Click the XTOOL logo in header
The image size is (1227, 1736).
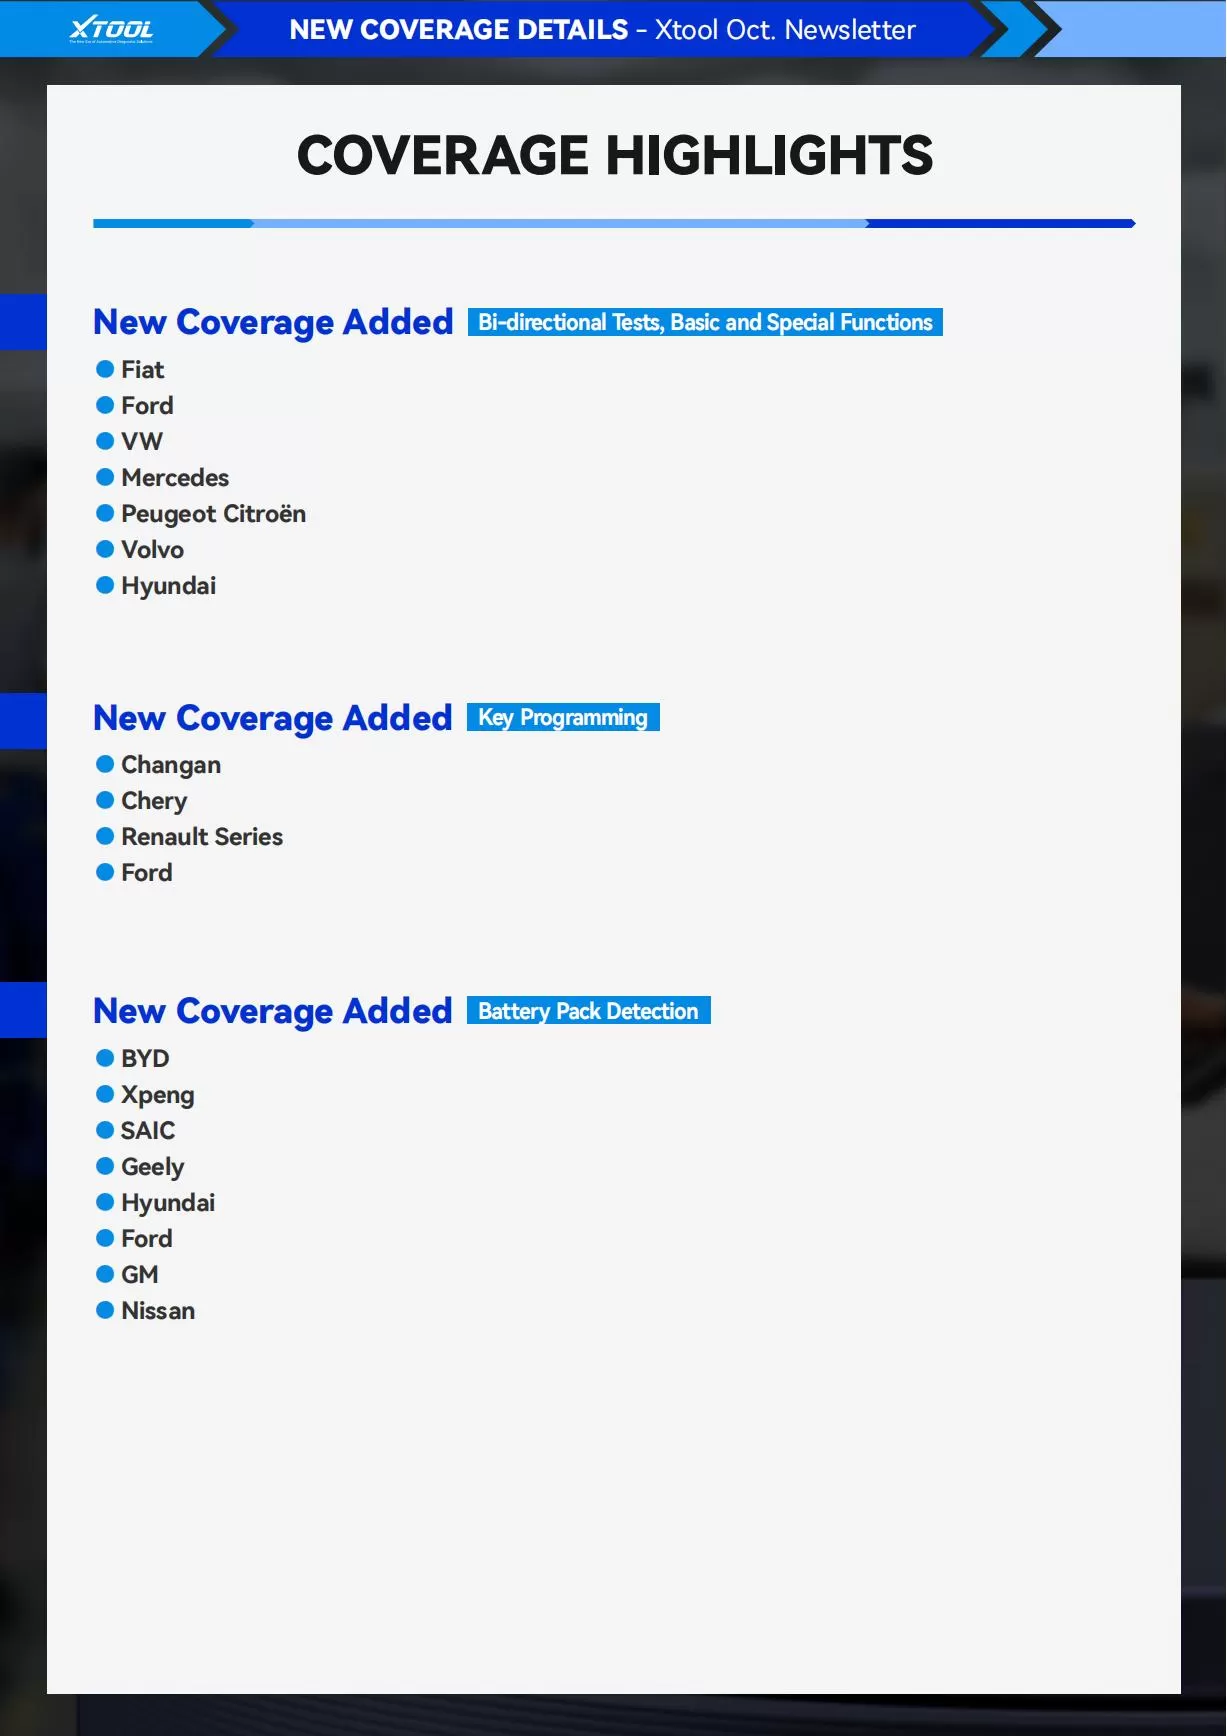coord(111,29)
